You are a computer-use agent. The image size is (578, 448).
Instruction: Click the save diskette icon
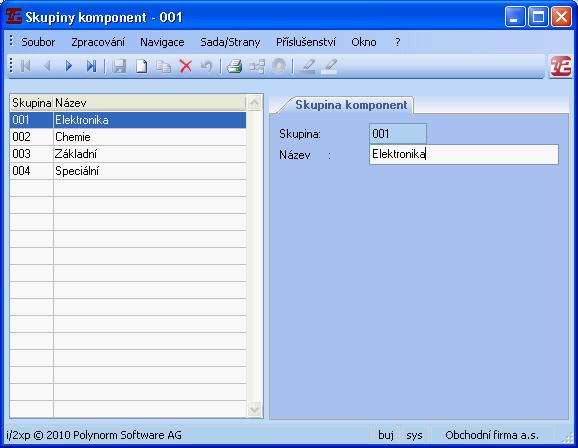point(119,66)
